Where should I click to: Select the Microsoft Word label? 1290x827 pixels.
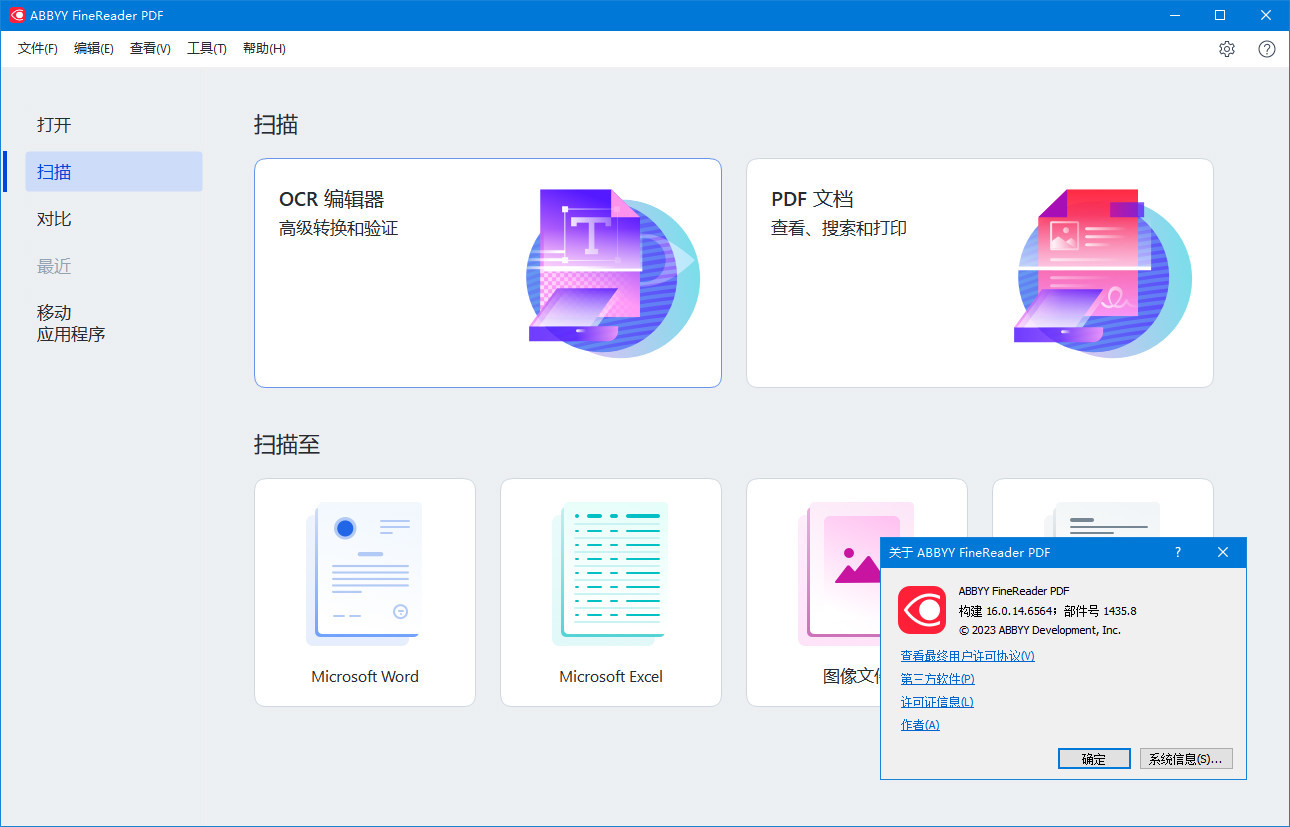coord(365,677)
